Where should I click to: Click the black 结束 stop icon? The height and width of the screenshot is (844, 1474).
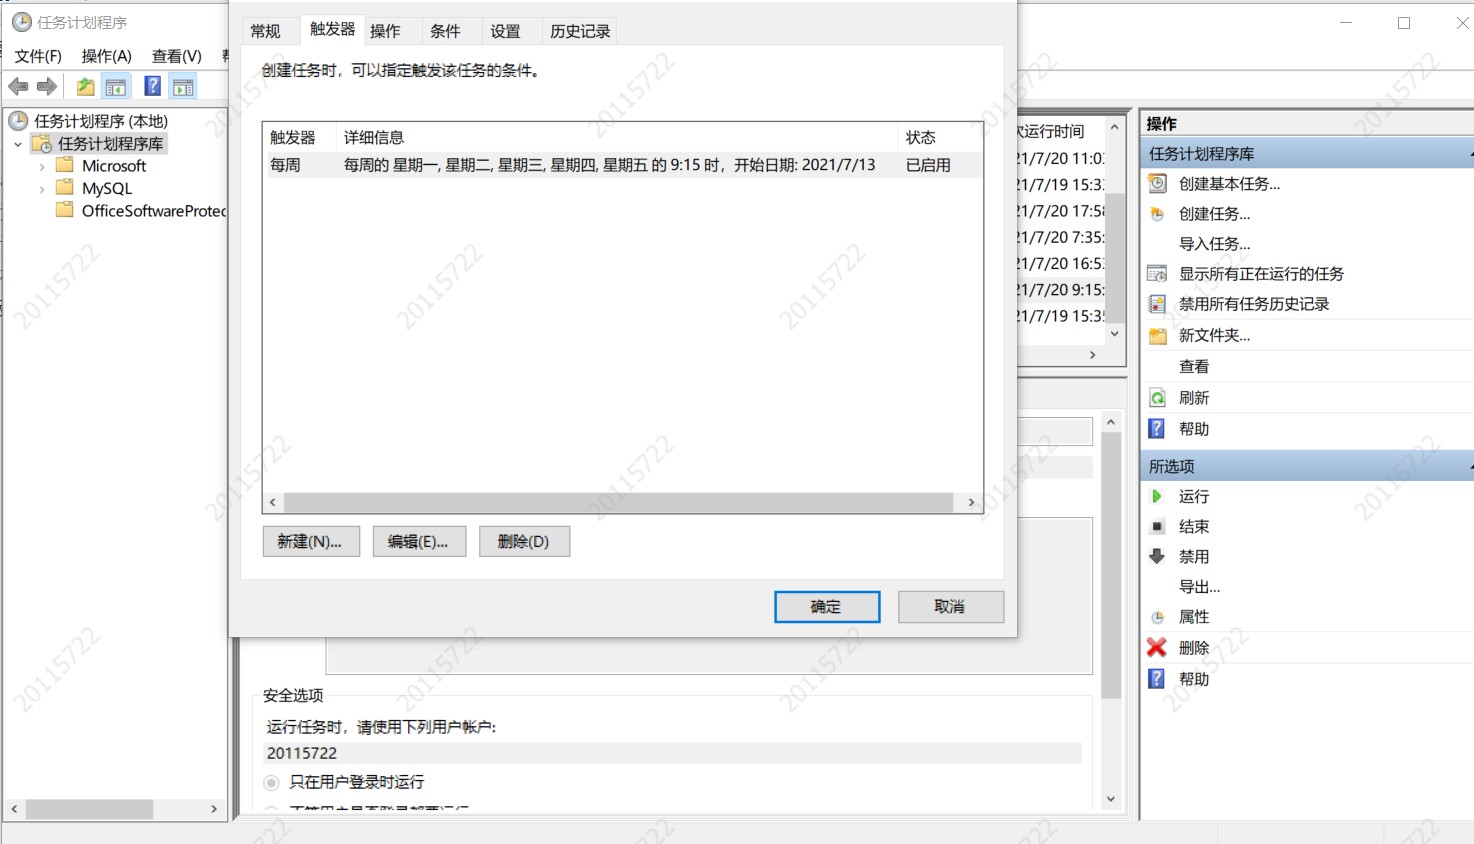tap(1157, 526)
